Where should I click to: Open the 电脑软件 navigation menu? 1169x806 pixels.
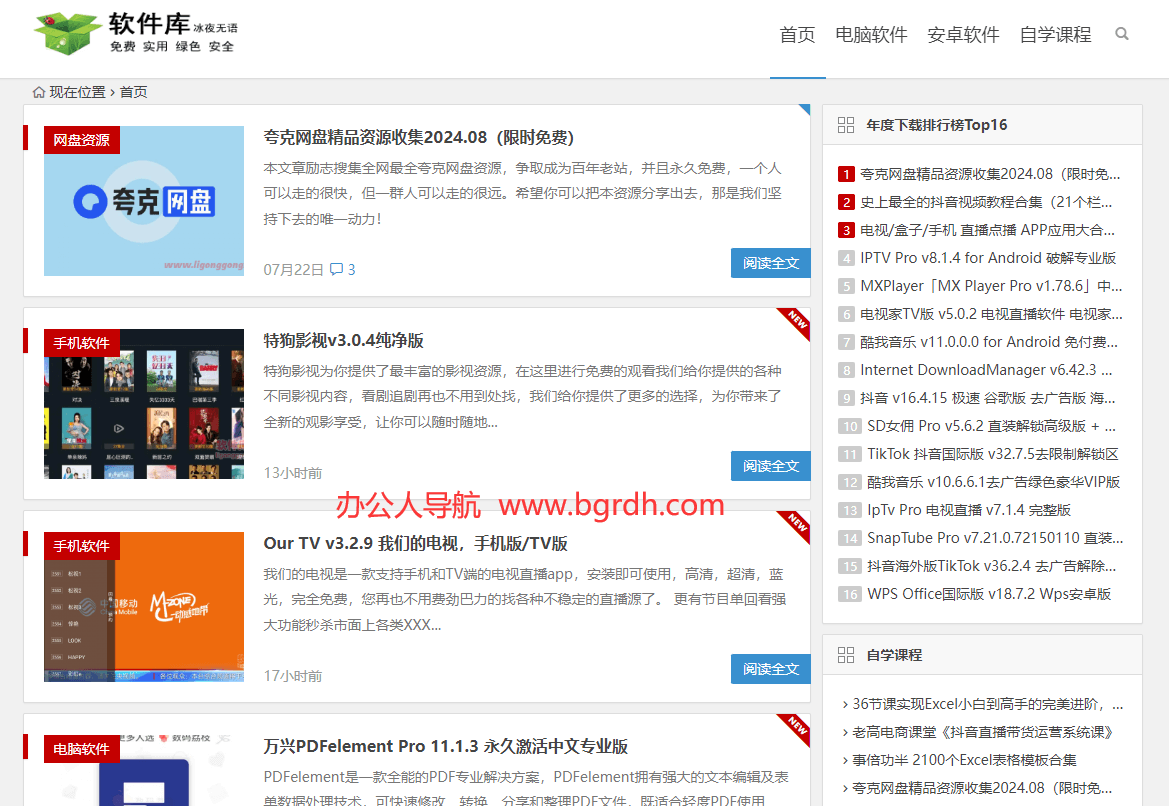871,35
